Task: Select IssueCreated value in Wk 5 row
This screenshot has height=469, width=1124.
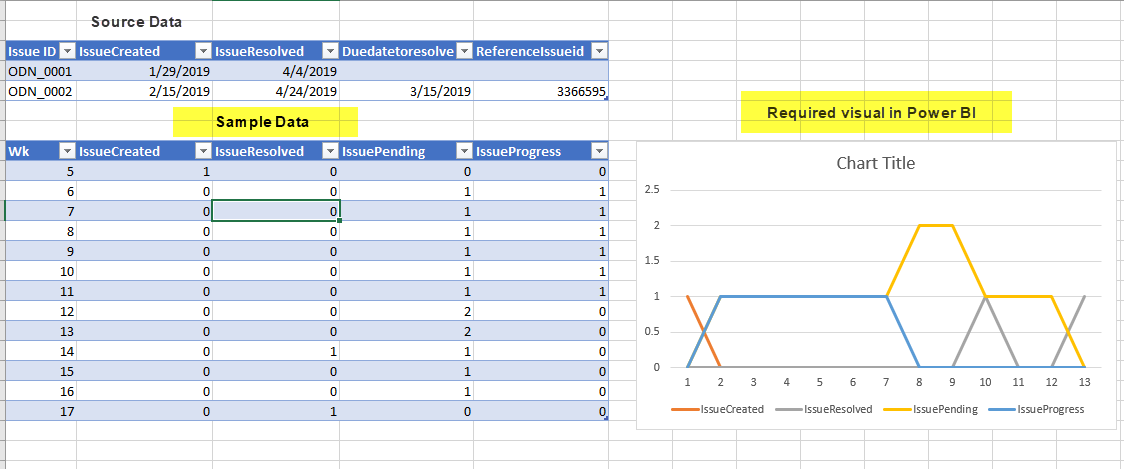Action: (144, 171)
